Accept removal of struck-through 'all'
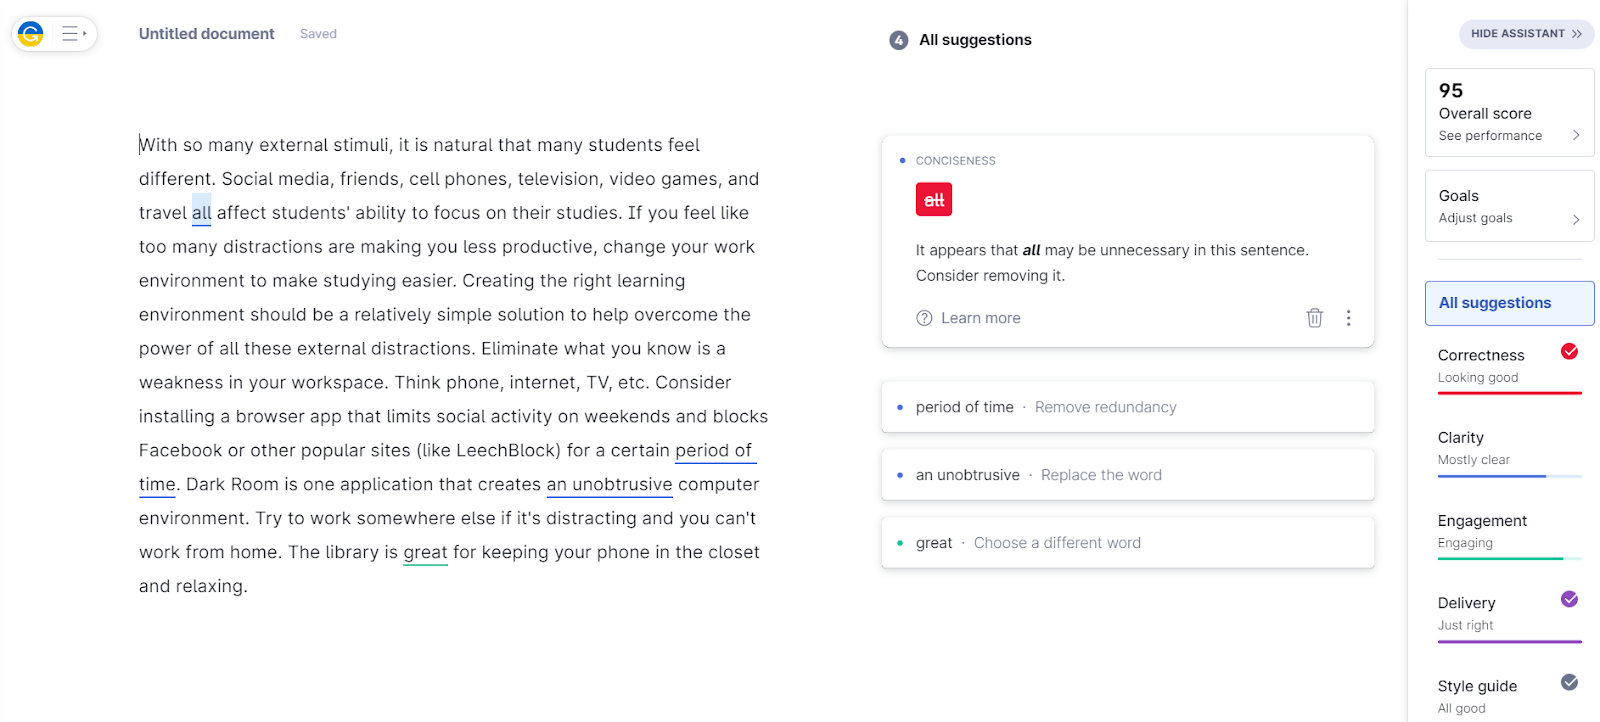 point(933,200)
